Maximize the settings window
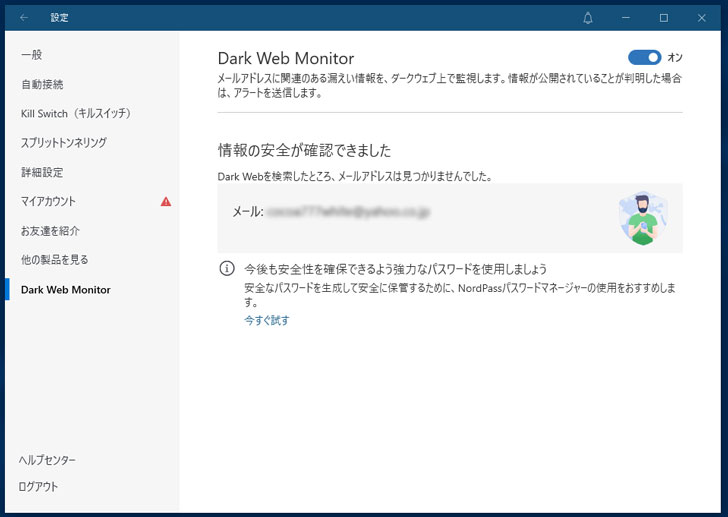Viewport: 728px width, 517px height. click(x=664, y=18)
